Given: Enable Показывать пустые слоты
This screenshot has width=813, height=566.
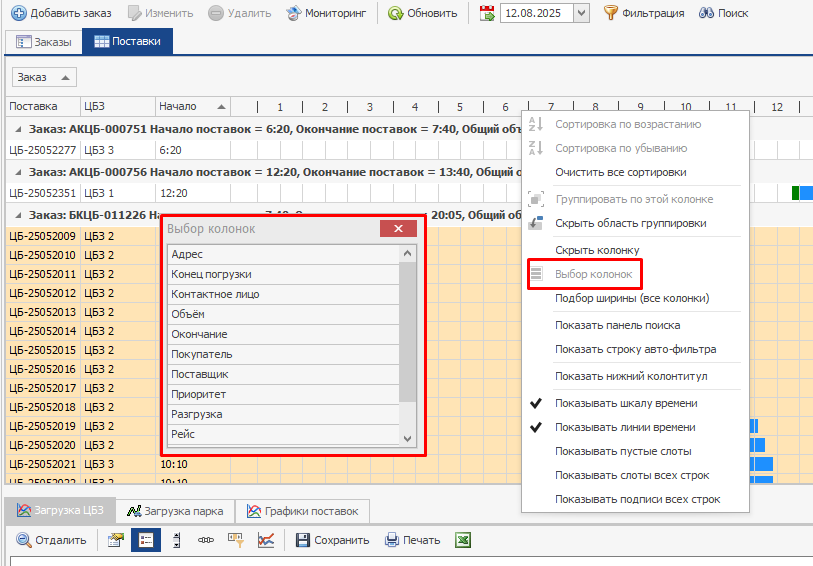Looking at the screenshot, I should coord(622,451).
